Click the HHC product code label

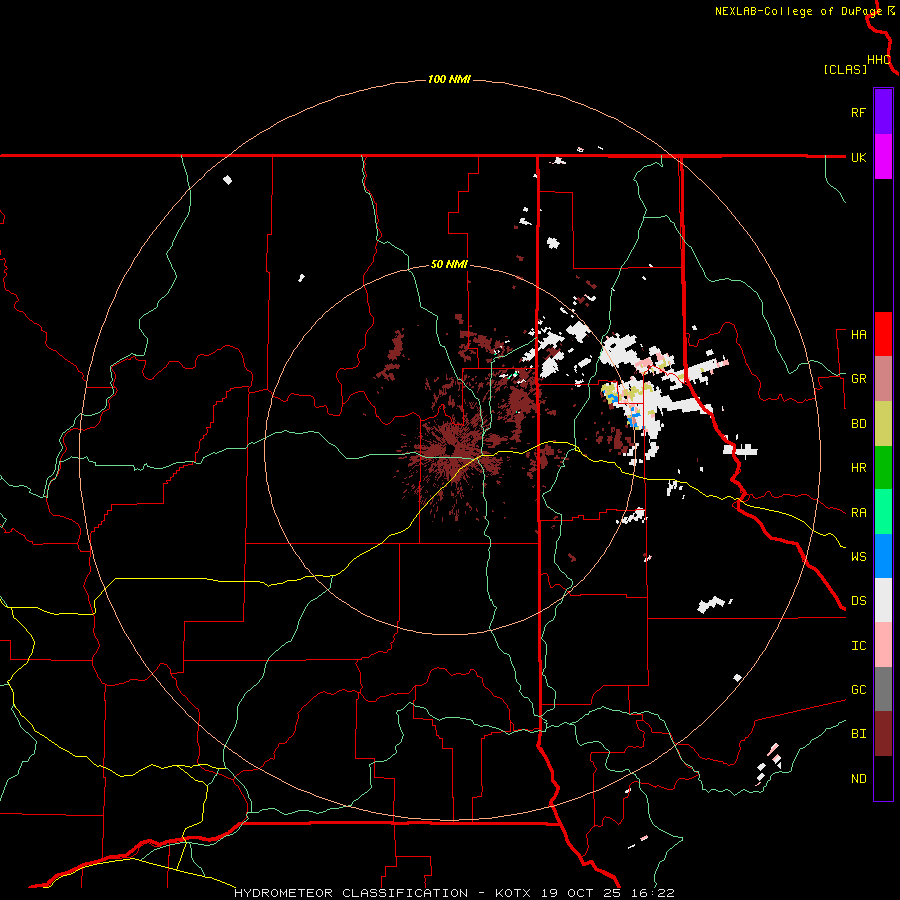pyautogui.click(x=879, y=60)
